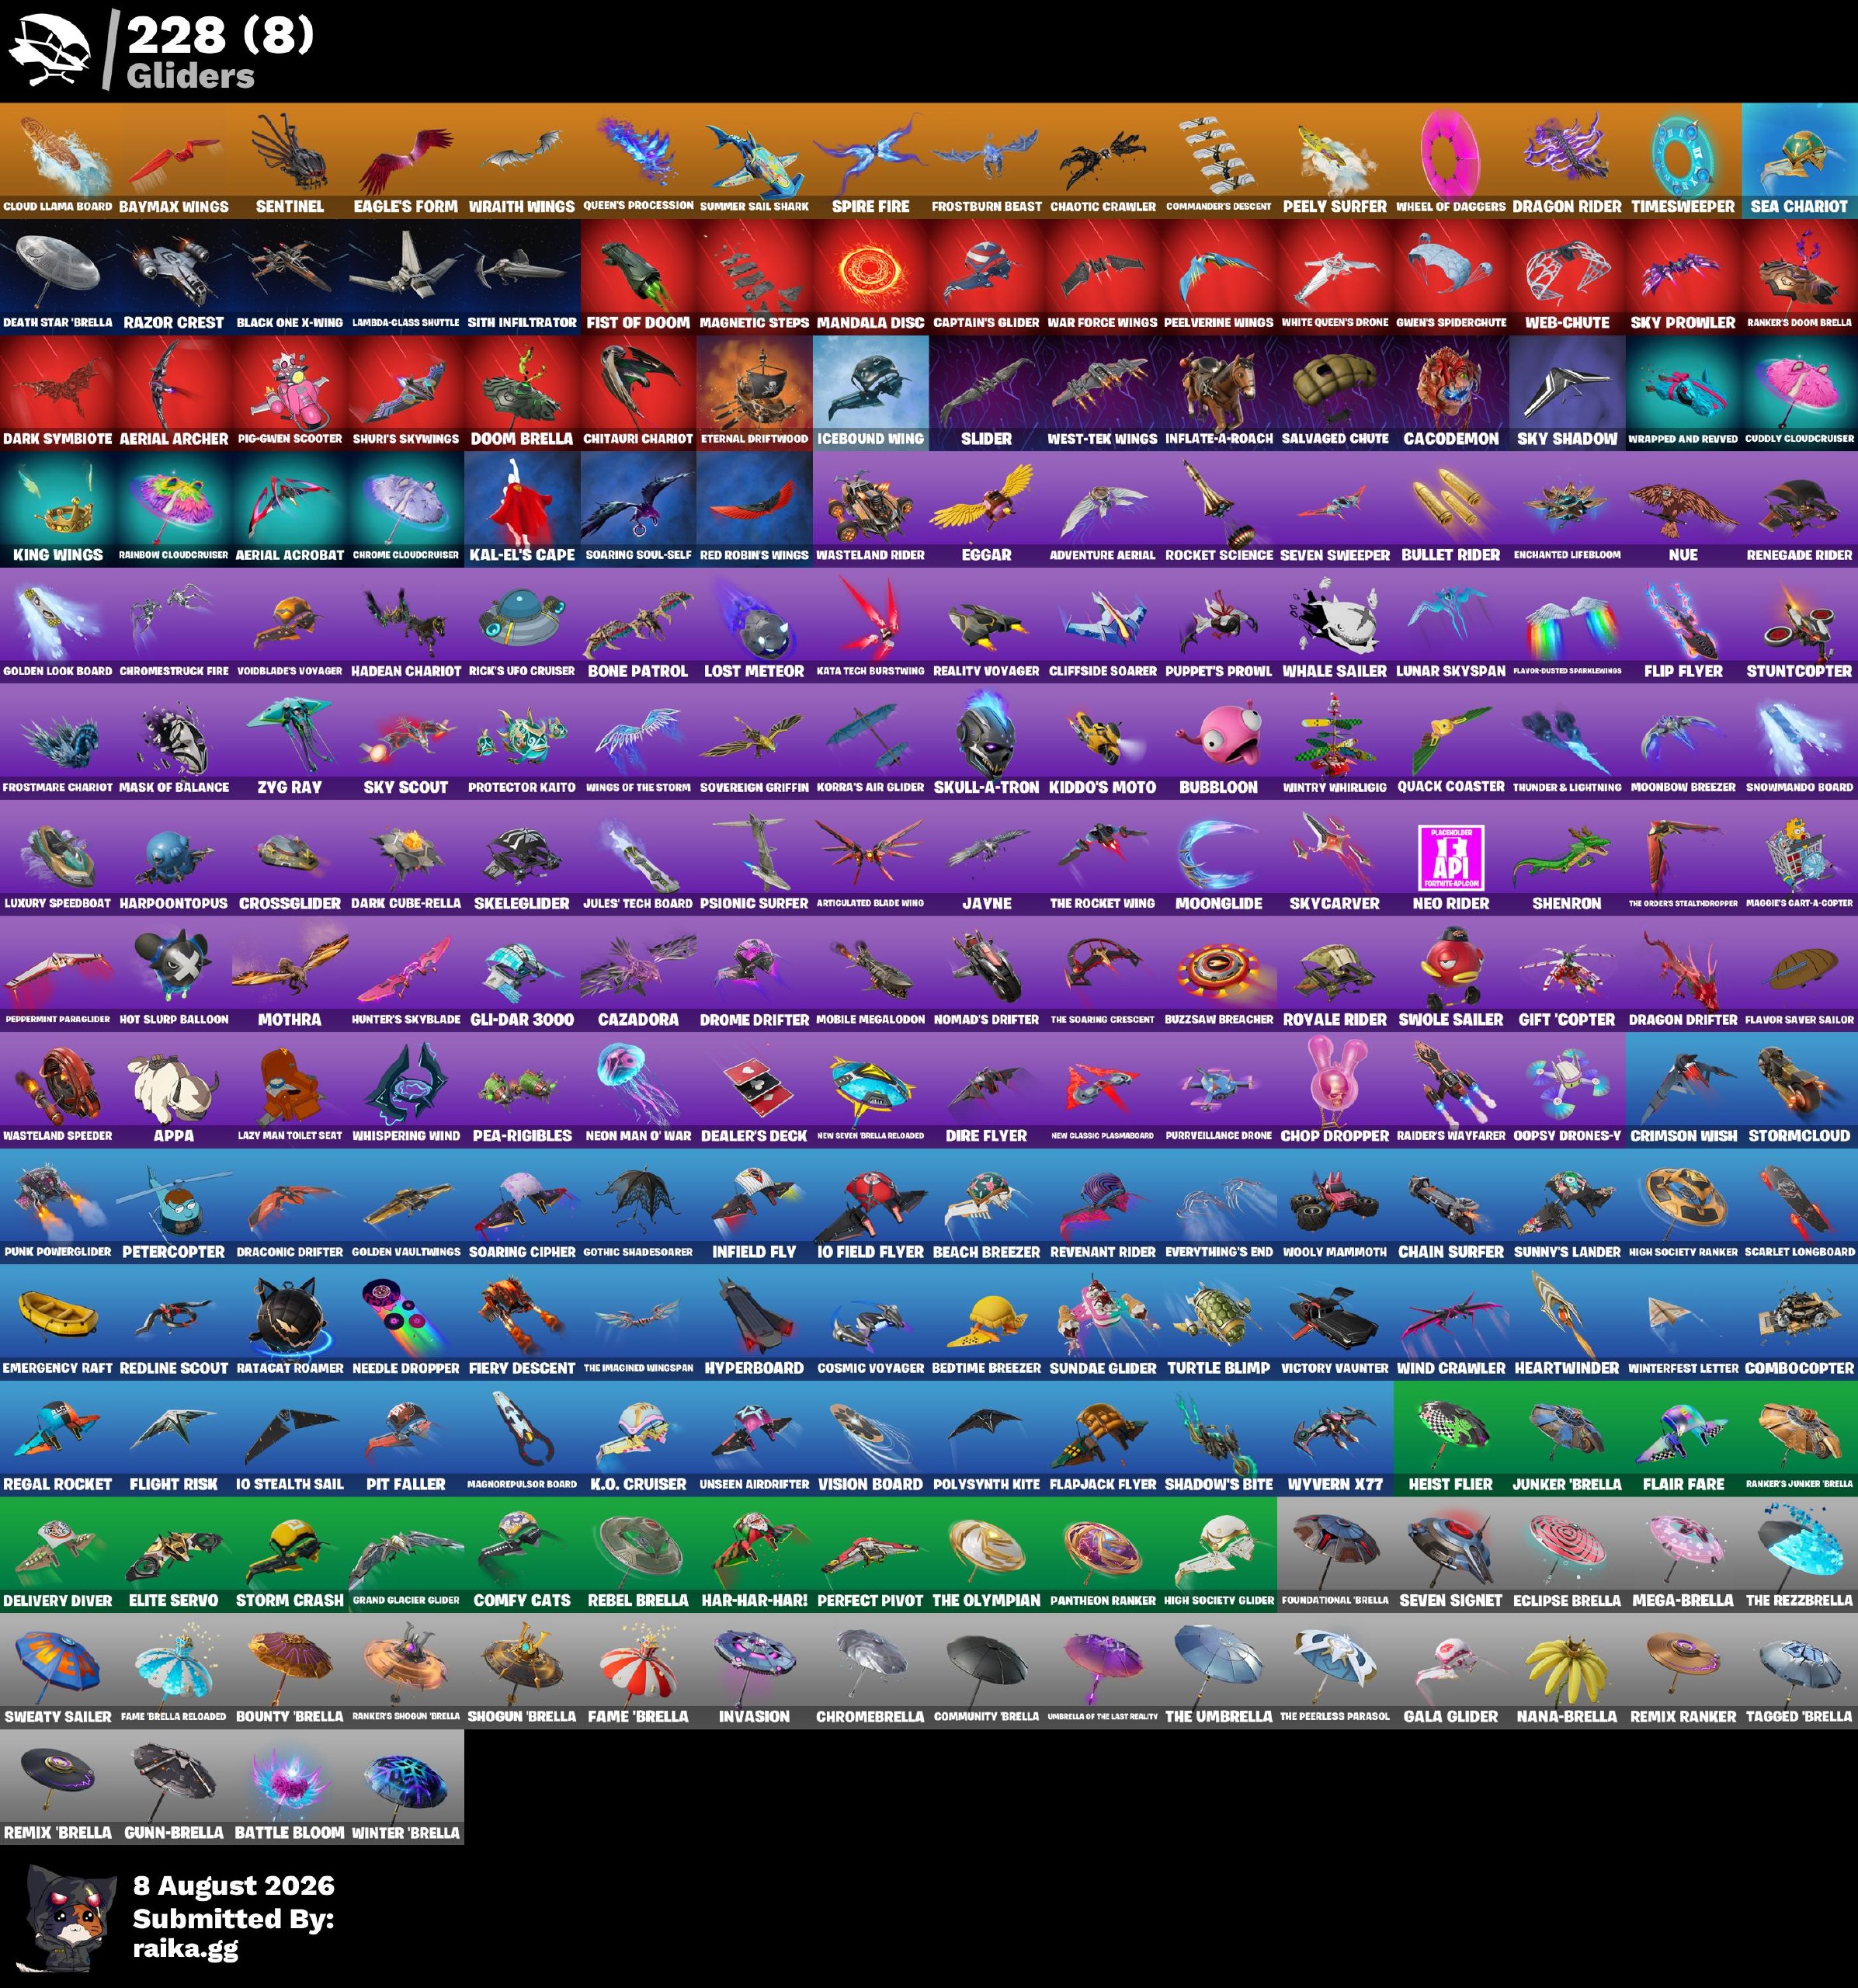Click the "raika.gg" submitter name
1858x1988 pixels.
coord(186,1949)
